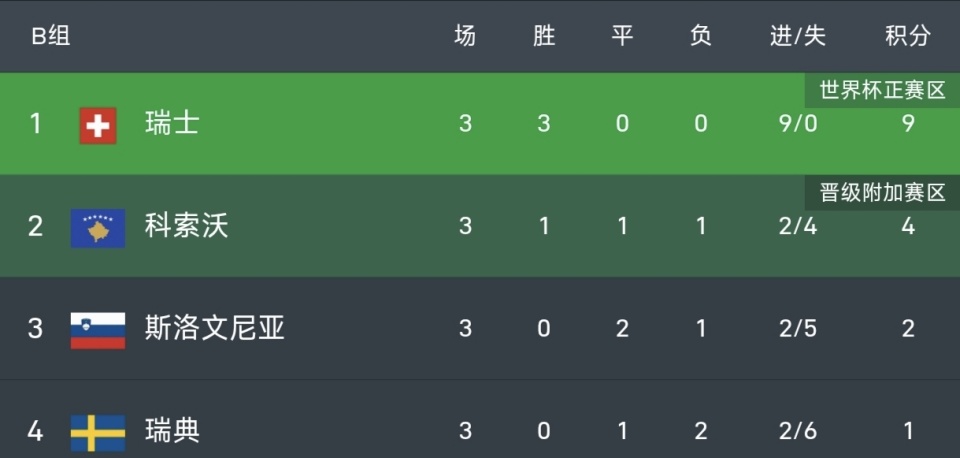Click the 胜 column header
Image resolution: width=960 pixels, height=458 pixels.
(544, 37)
